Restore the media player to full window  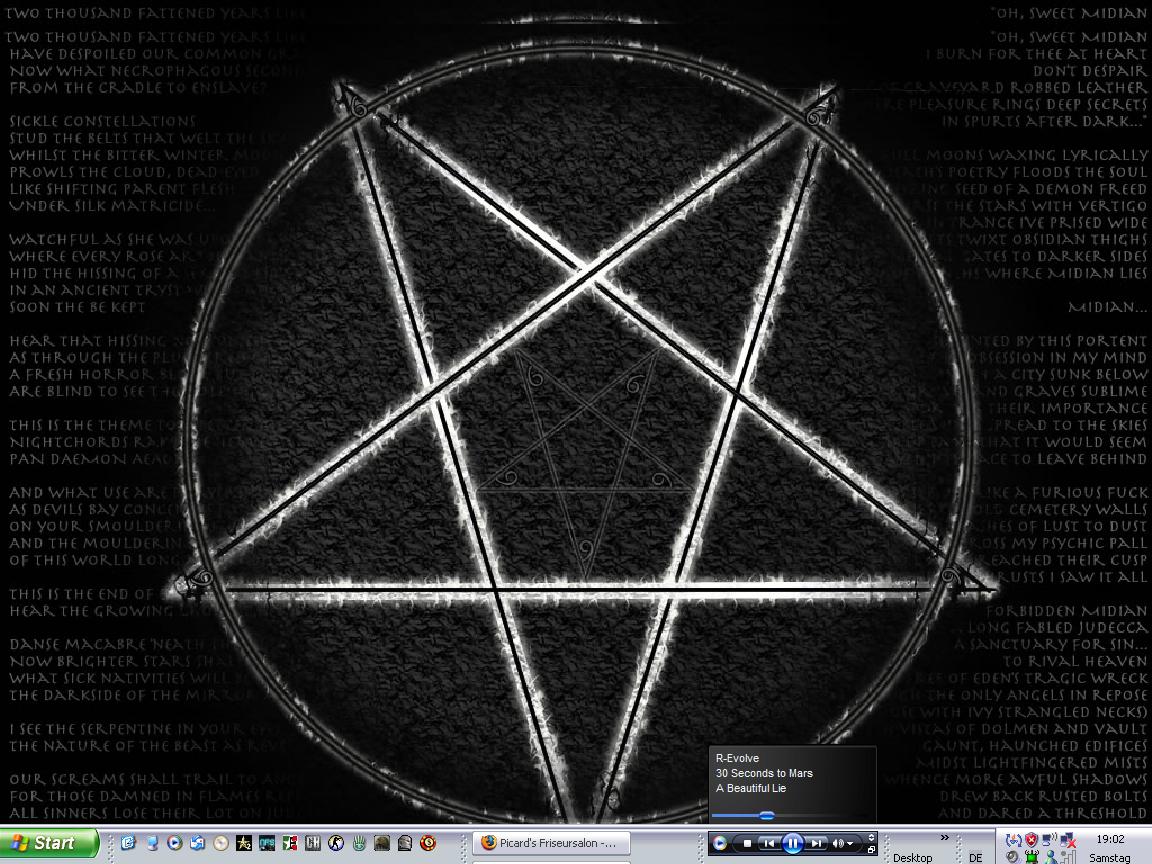click(x=871, y=850)
